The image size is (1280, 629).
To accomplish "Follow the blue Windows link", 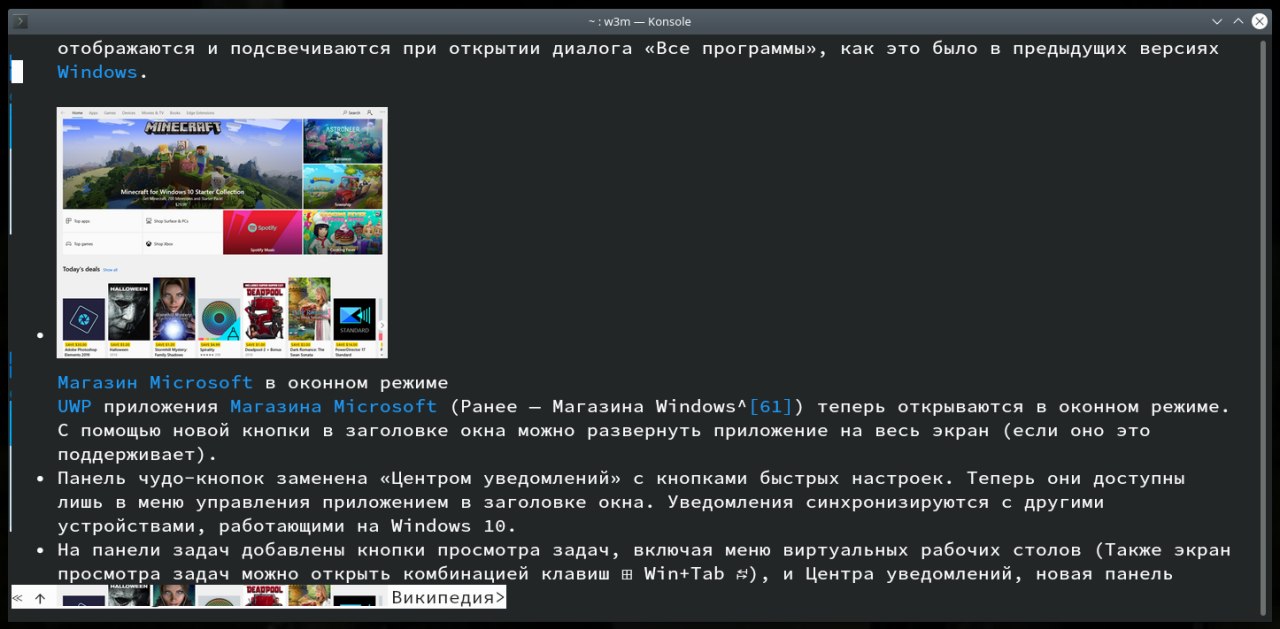I will (x=97, y=72).
